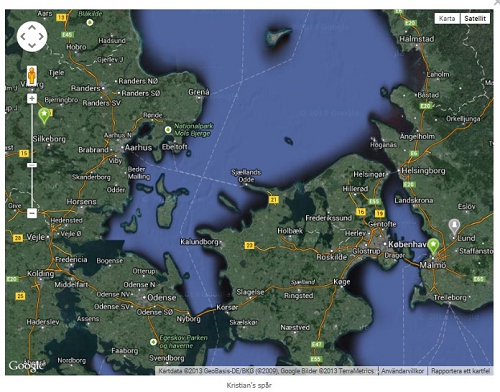
Task: Click the Aarhus city label
Action: point(138,147)
